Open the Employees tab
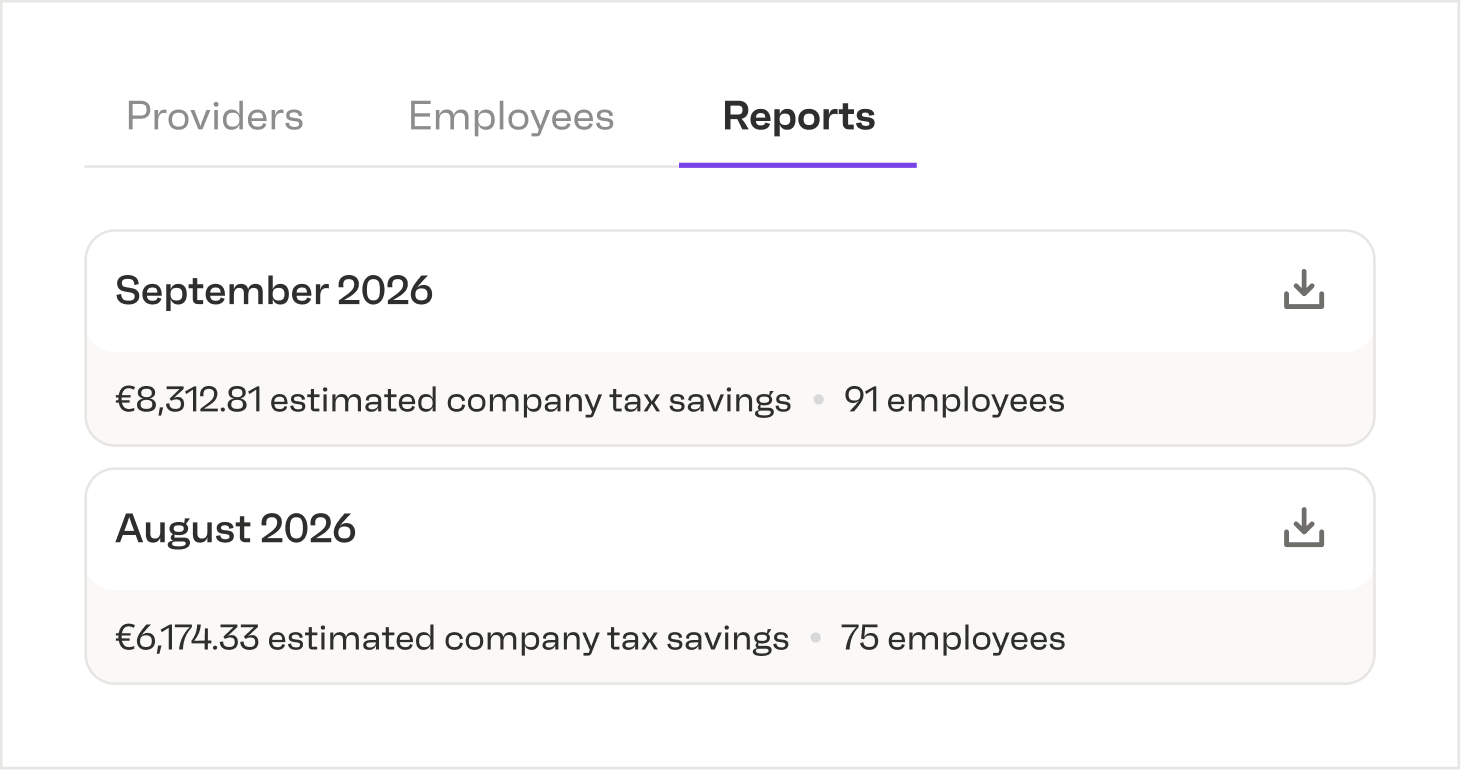Screen dimensions: 1461x770 [511, 116]
